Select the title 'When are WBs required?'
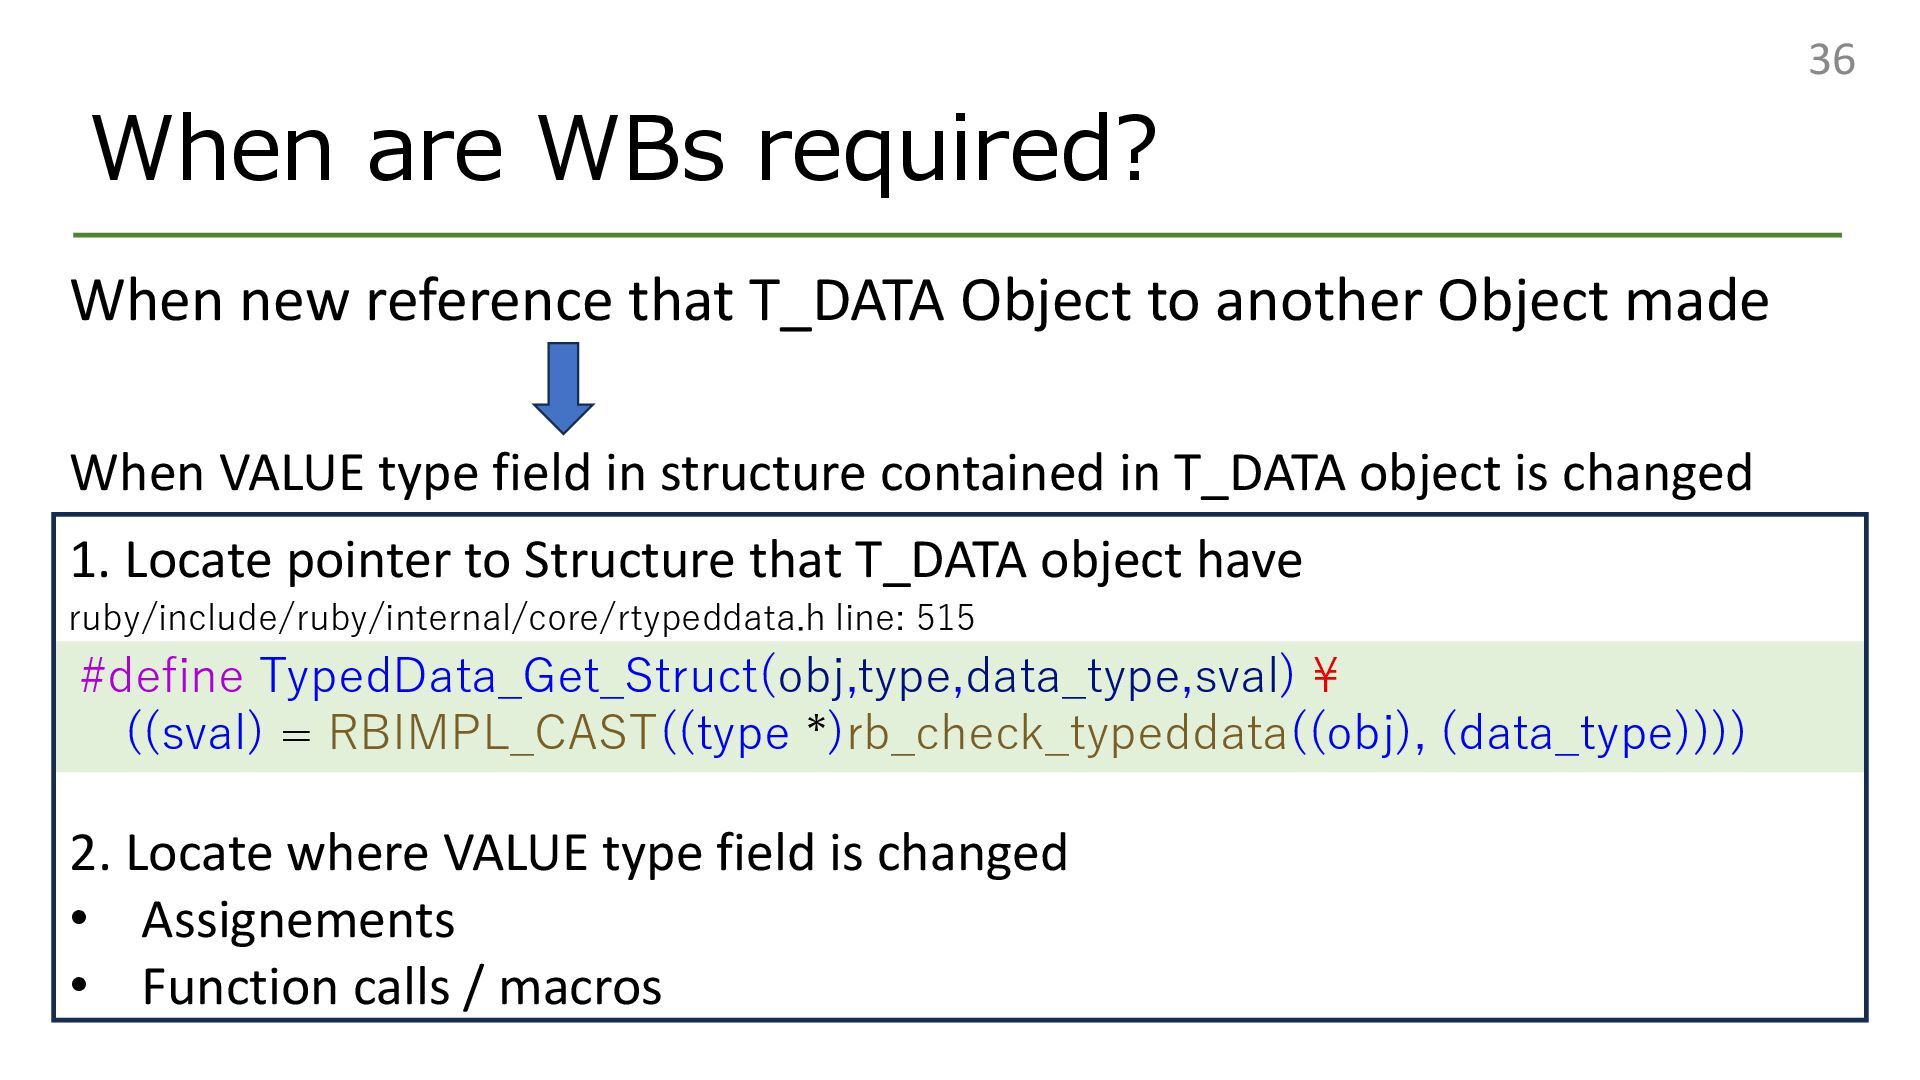The image size is (1920, 1080). 625,148
